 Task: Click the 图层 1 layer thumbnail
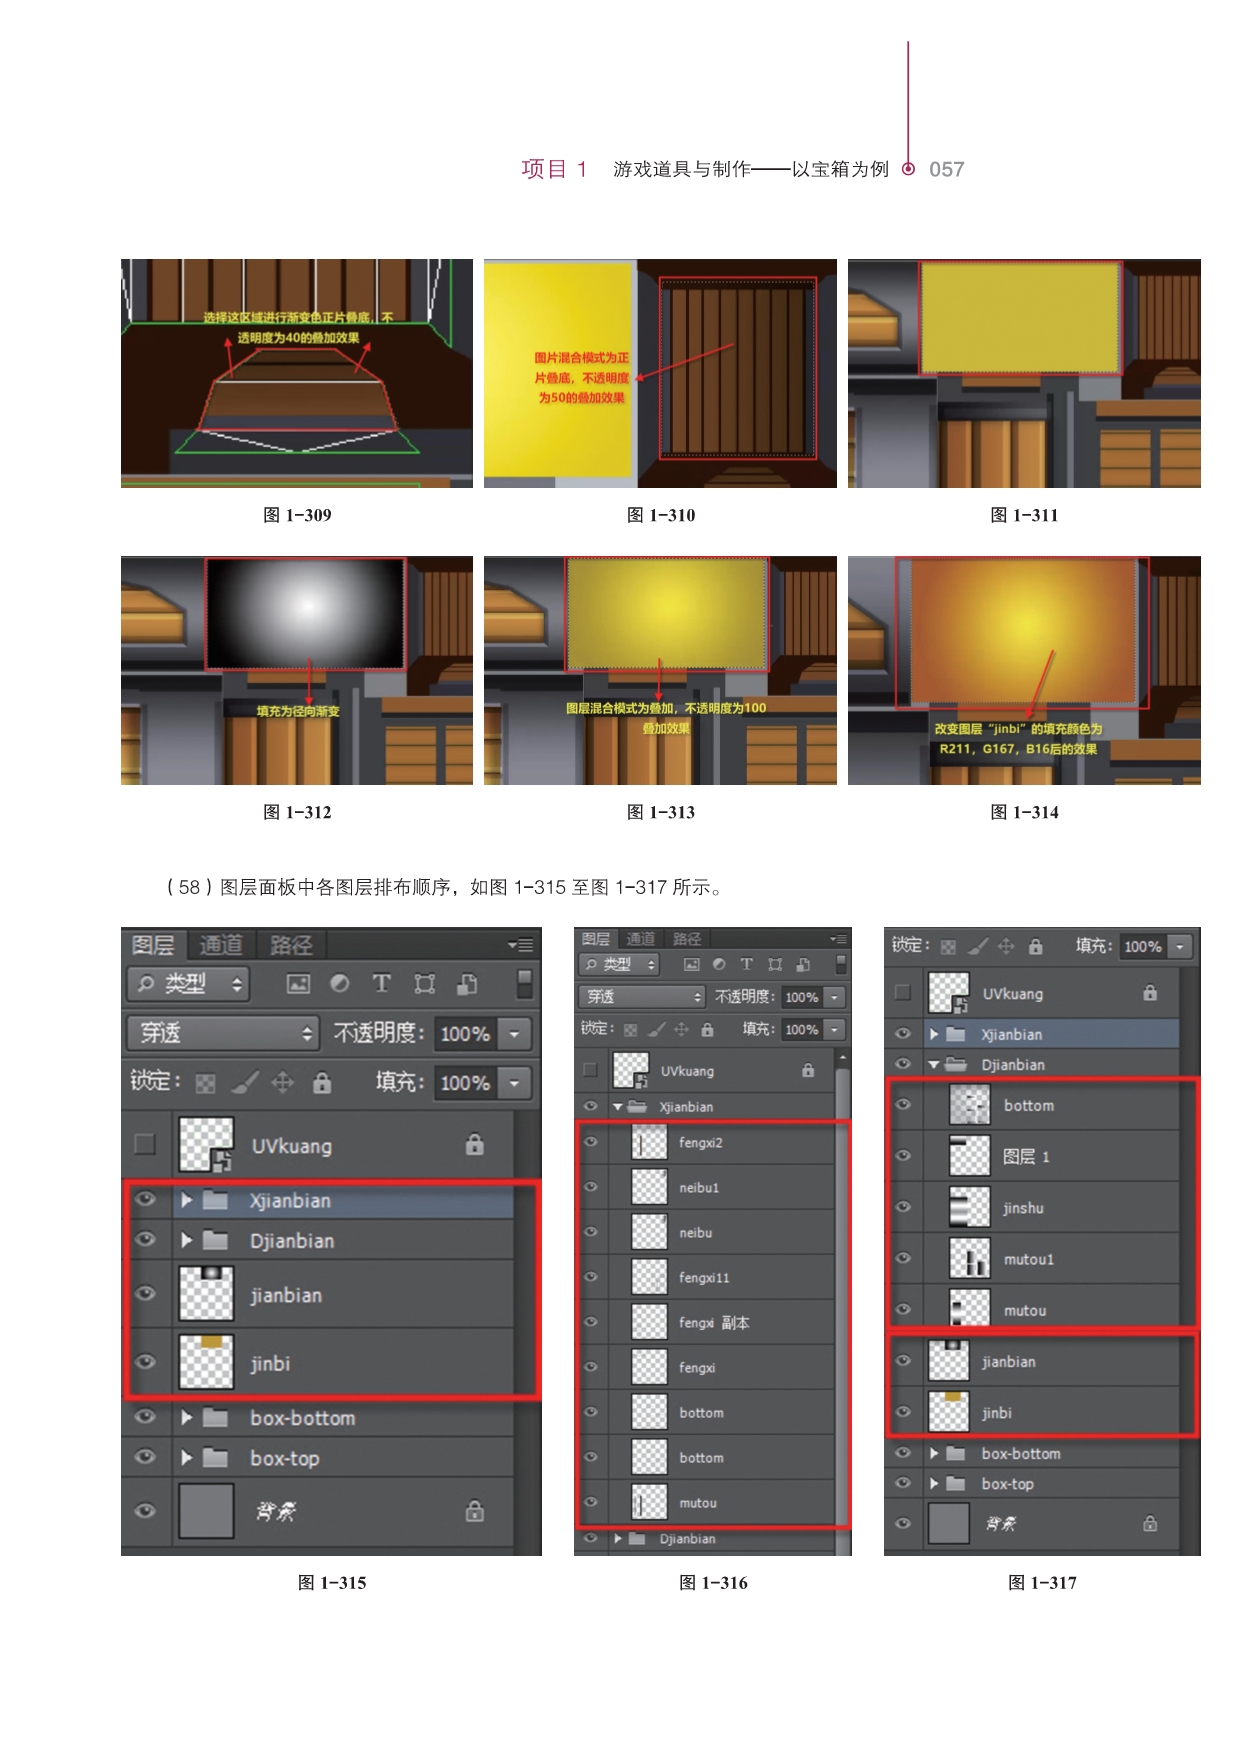point(969,1156)
